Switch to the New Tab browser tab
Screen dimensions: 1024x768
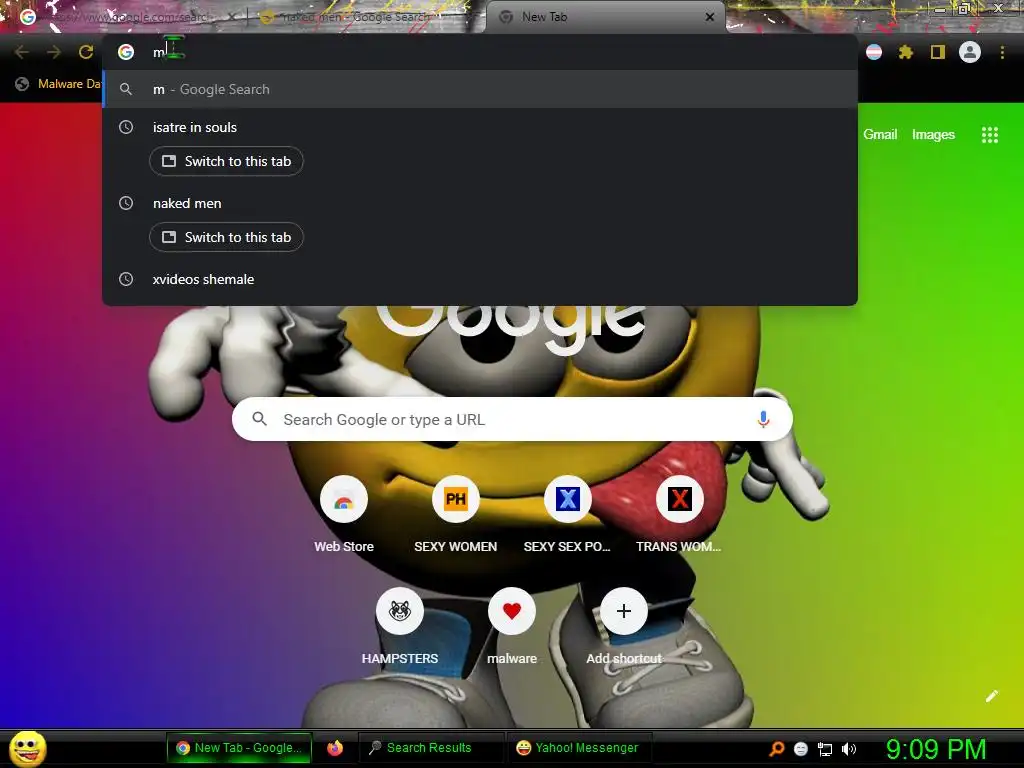click(x=607, y=17)
